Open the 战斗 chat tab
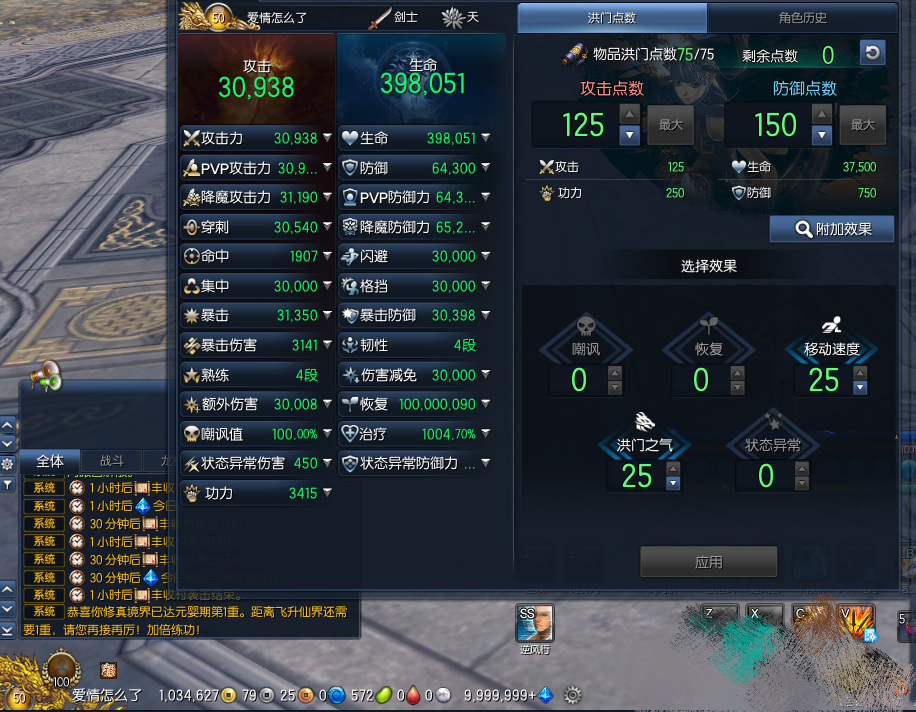Image resolution: width=916 pixels, height=712 pixels. pyautogui.click(x=112, y=461)
